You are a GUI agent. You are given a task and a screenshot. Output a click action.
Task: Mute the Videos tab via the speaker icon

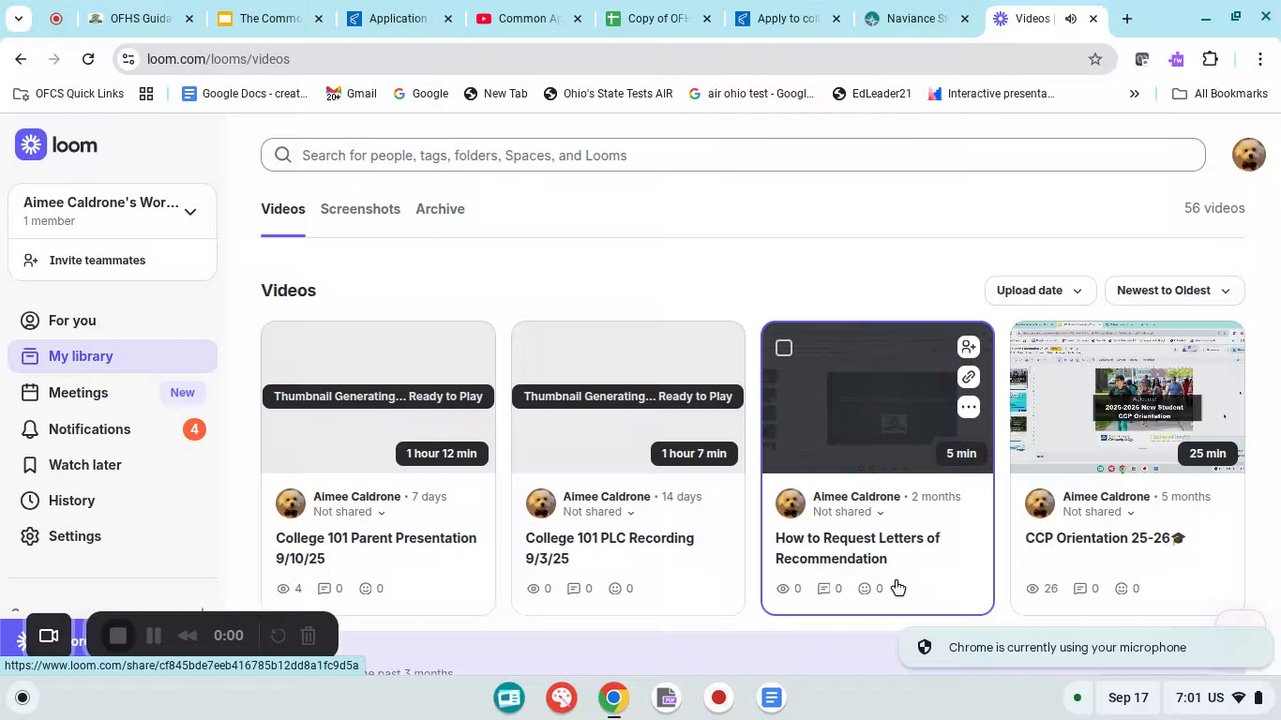click(1070, 18)
